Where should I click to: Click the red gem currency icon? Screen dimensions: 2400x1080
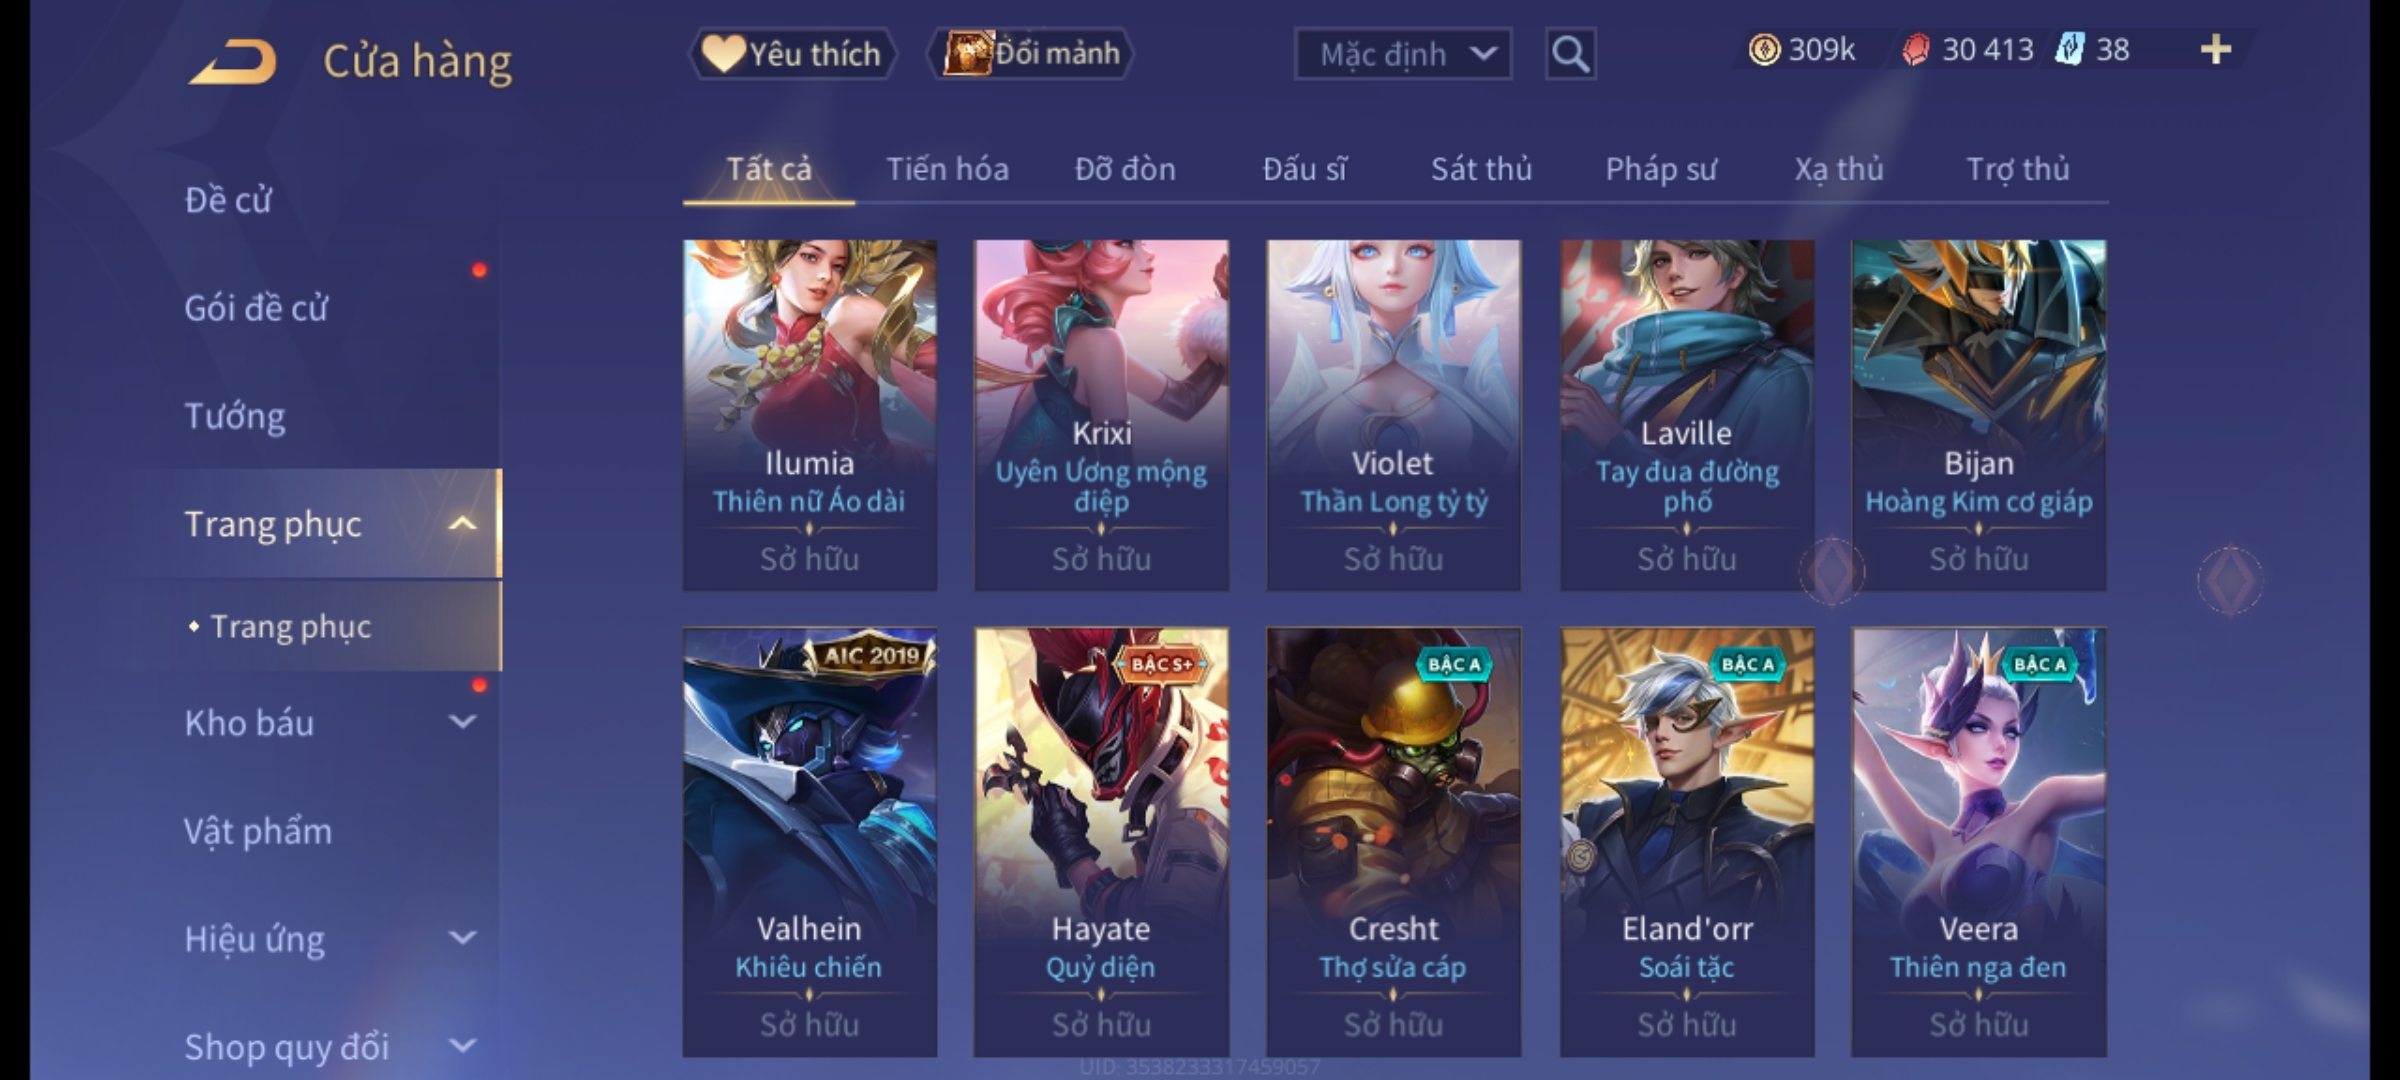tap(1915, 49)
